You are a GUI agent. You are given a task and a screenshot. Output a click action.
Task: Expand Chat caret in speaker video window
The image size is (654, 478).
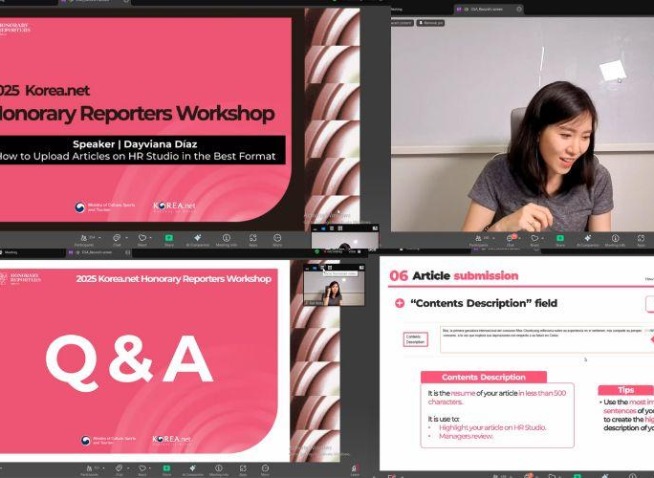(x=519, y=238)
